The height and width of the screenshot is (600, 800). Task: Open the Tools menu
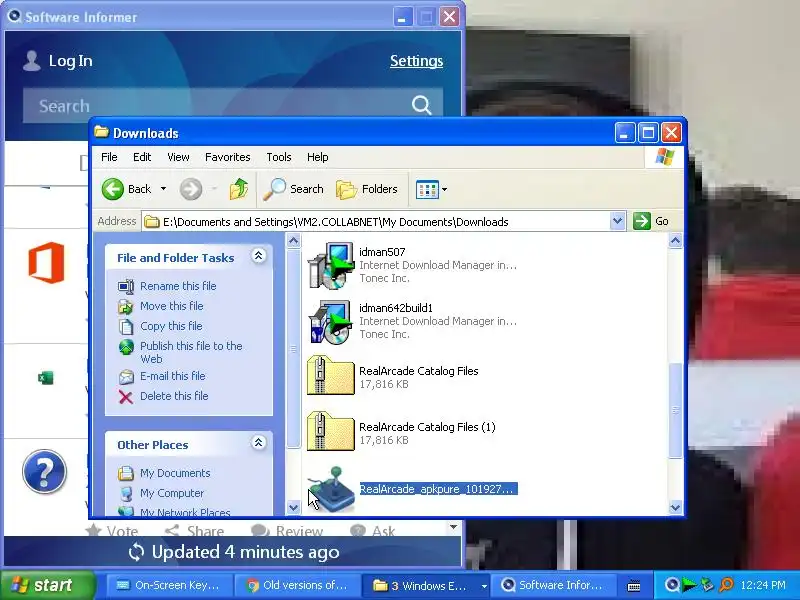click(279, 157)
